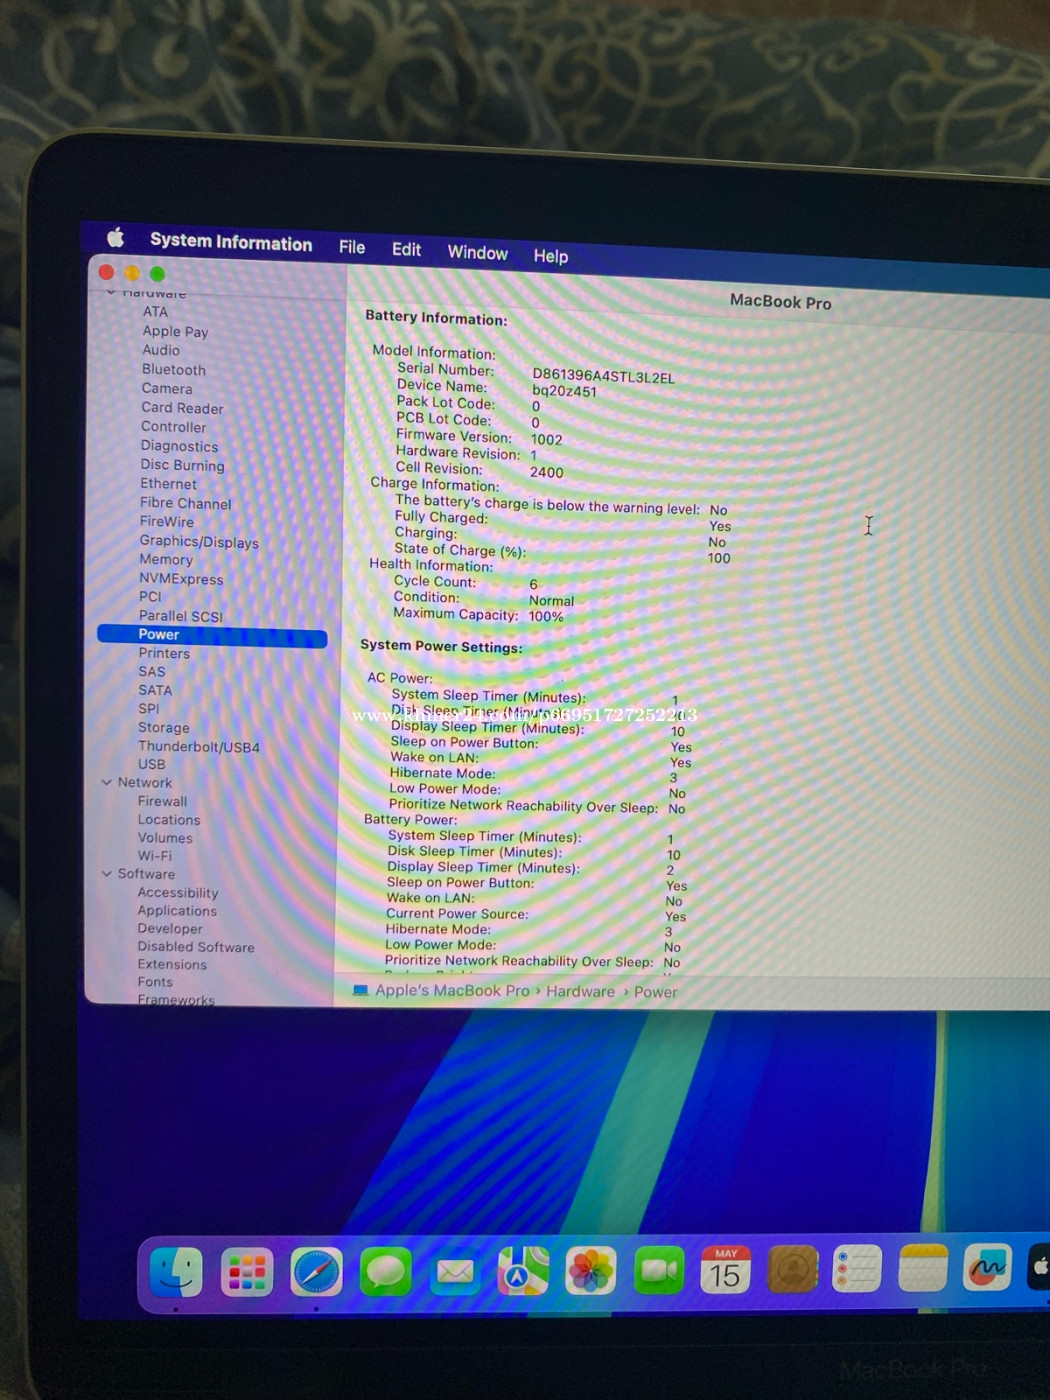Screen dimensions: 1050x1400
Task: Collapse the Network section chevron
Action: pos(106,782)
